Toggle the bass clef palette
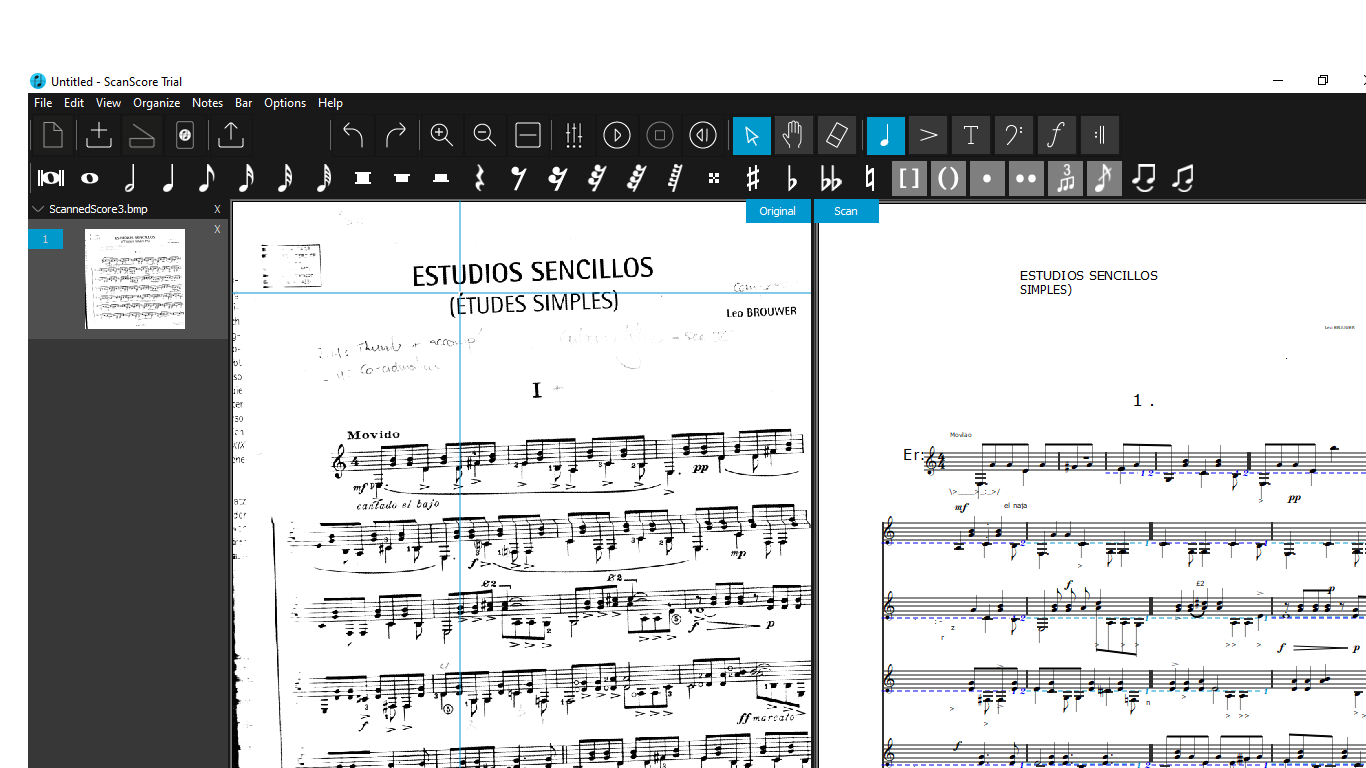This screenshot has width=1366, height=768. coord(1014,135)
